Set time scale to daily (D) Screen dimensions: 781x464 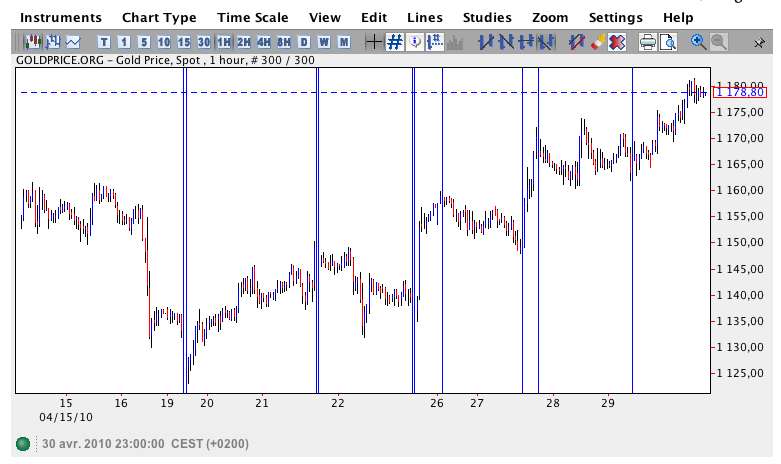point(304,42)
